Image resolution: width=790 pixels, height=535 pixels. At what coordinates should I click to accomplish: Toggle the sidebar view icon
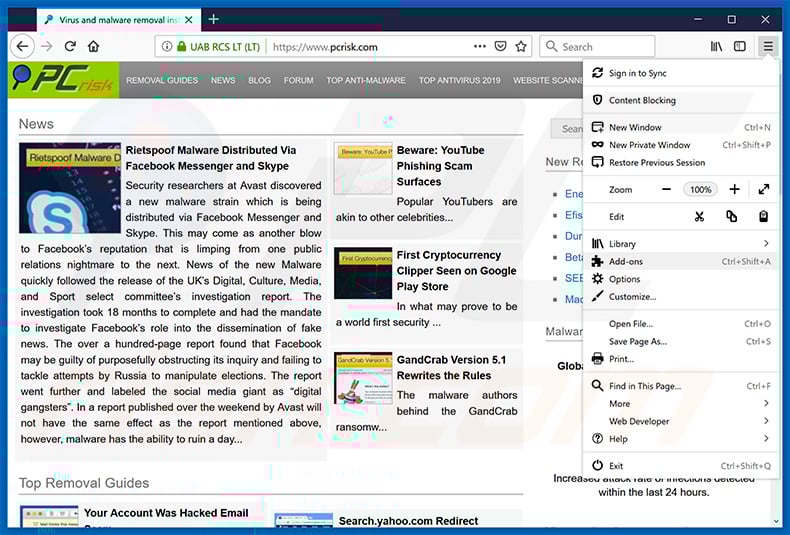pyautogui.click(x=740, y=46)
